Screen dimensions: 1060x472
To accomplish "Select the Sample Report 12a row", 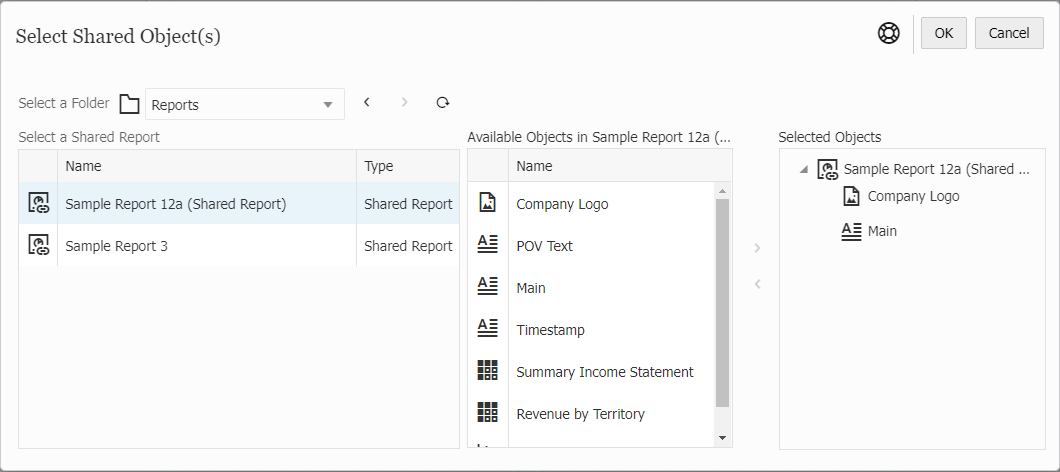I will tap(176, 204).
